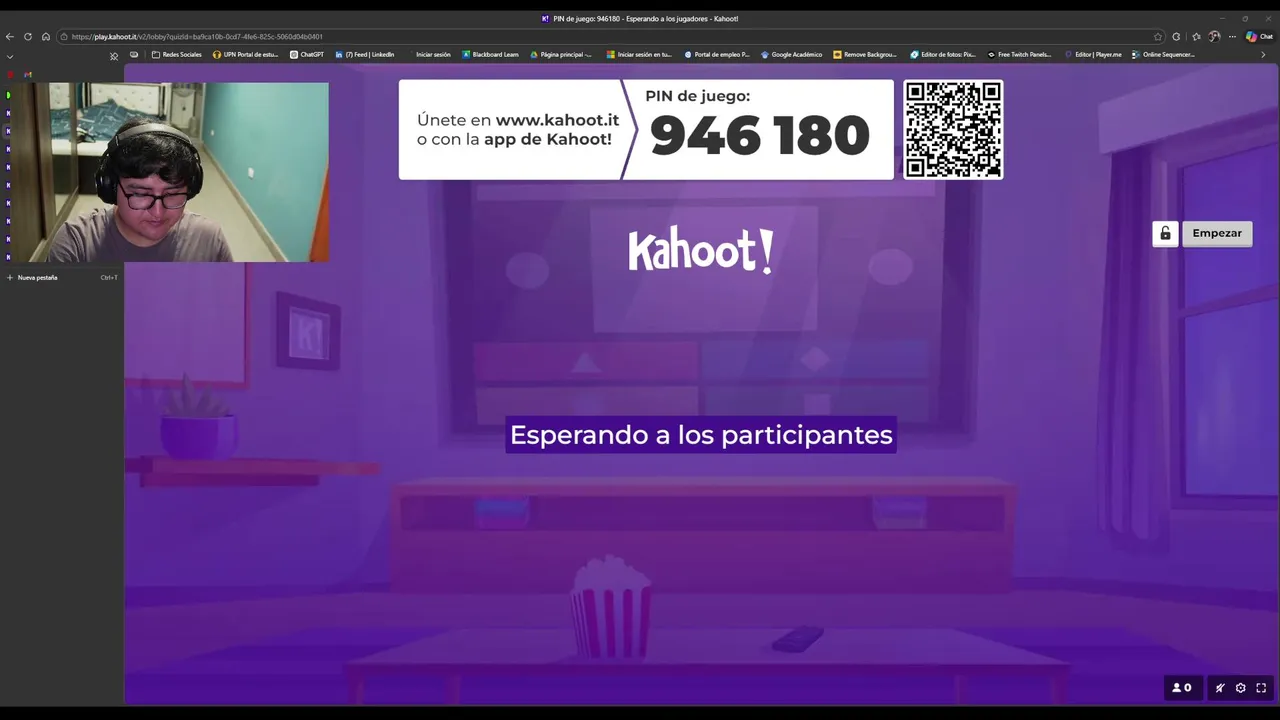
Task: Click Nueva pestaña new tab button
Action: click(60, 277)
